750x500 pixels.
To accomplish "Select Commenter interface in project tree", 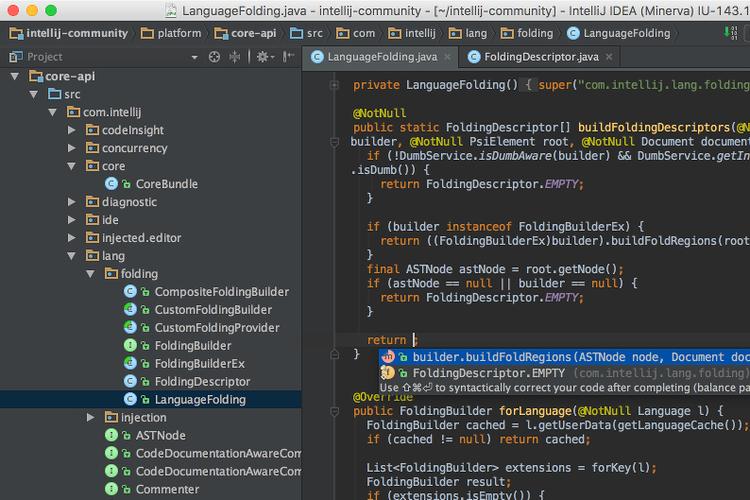I will (167, 489).
